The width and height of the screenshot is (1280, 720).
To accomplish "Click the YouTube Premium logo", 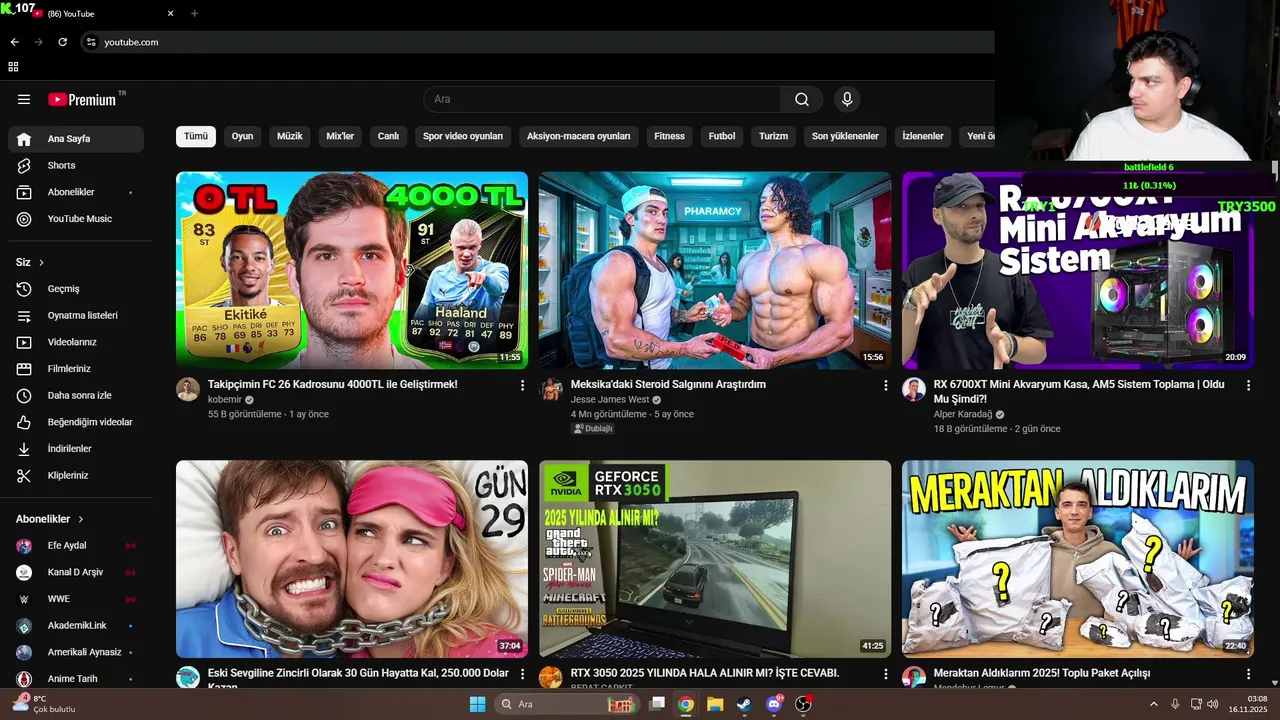I will pos(82,99).
